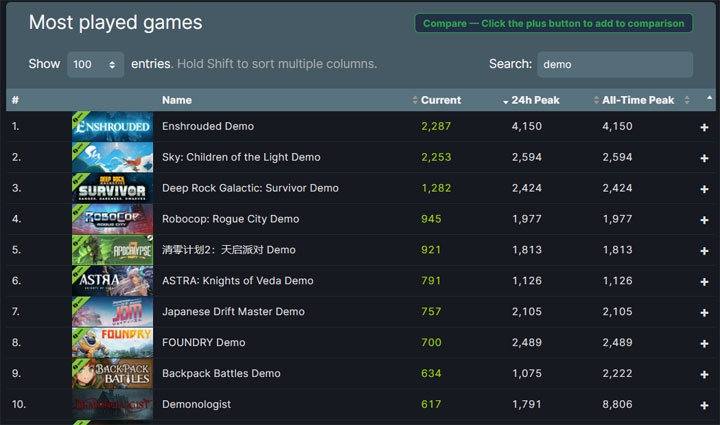Open Japanese Drift Master Demo link
Image resolution: width=720 pixels, height=425 pixels.
233,312
